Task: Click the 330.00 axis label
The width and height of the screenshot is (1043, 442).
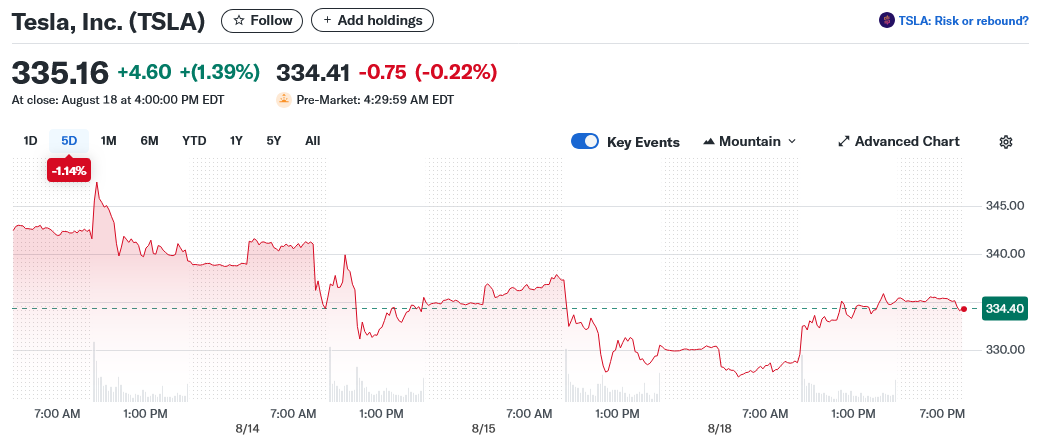Action: click(x=1004, y=349)
